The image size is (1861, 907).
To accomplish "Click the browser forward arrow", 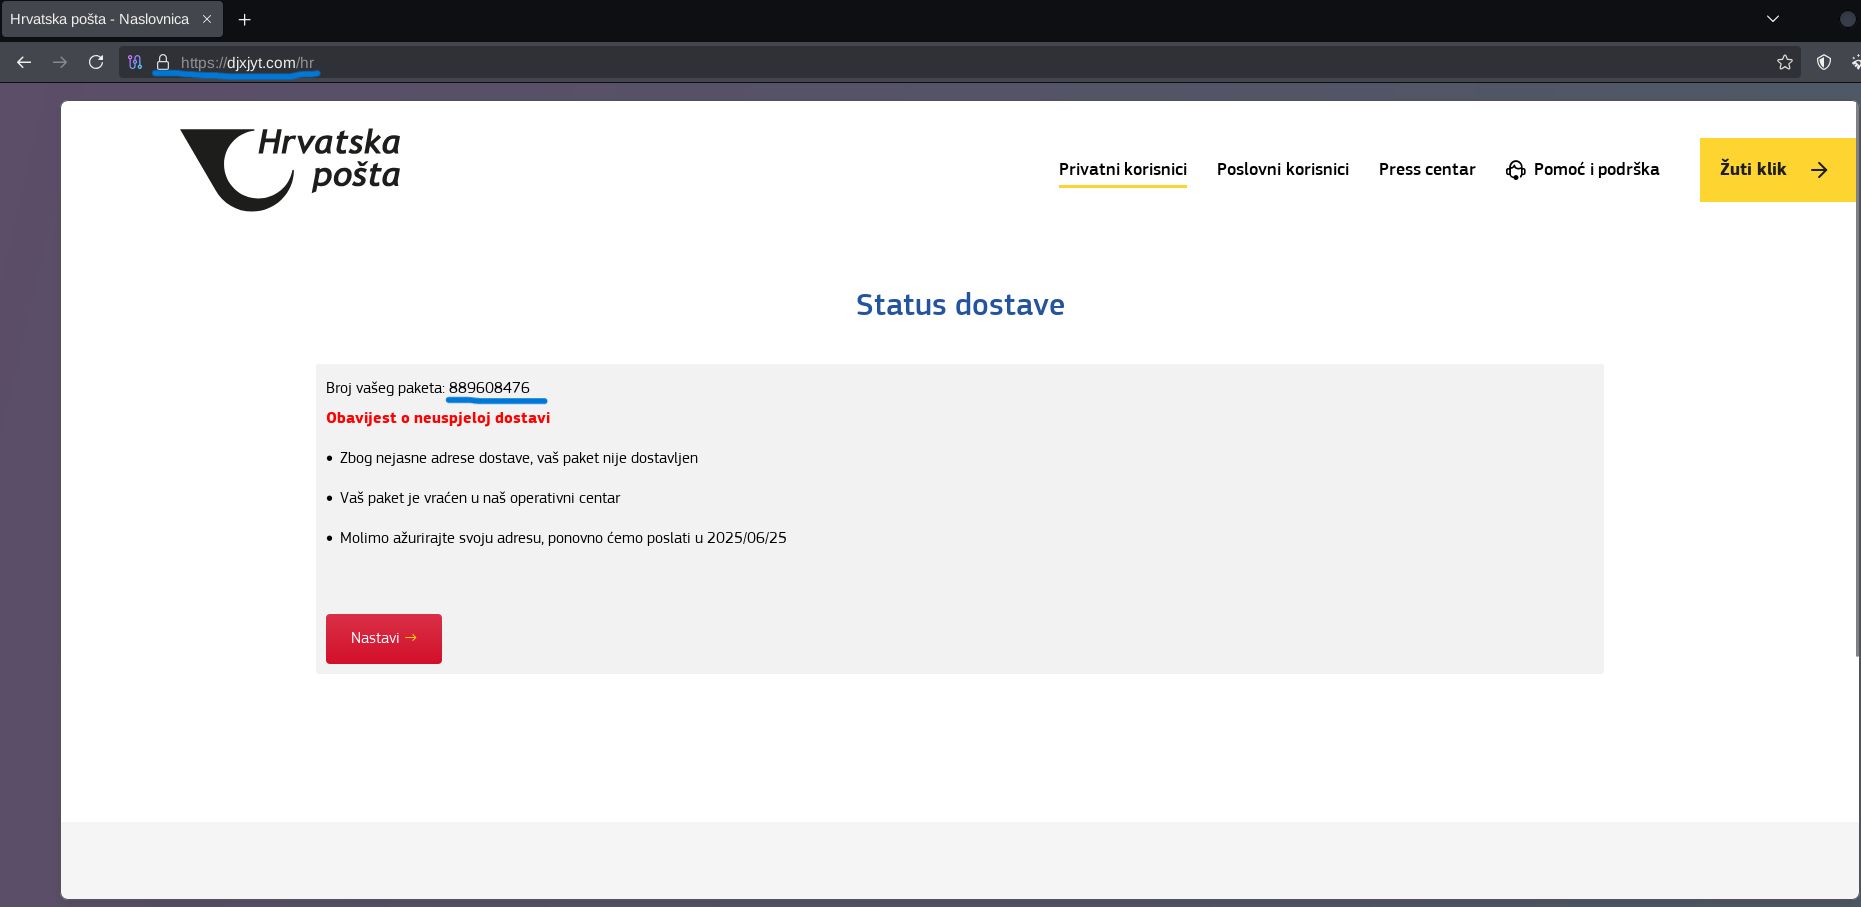I will coord(60,62).
